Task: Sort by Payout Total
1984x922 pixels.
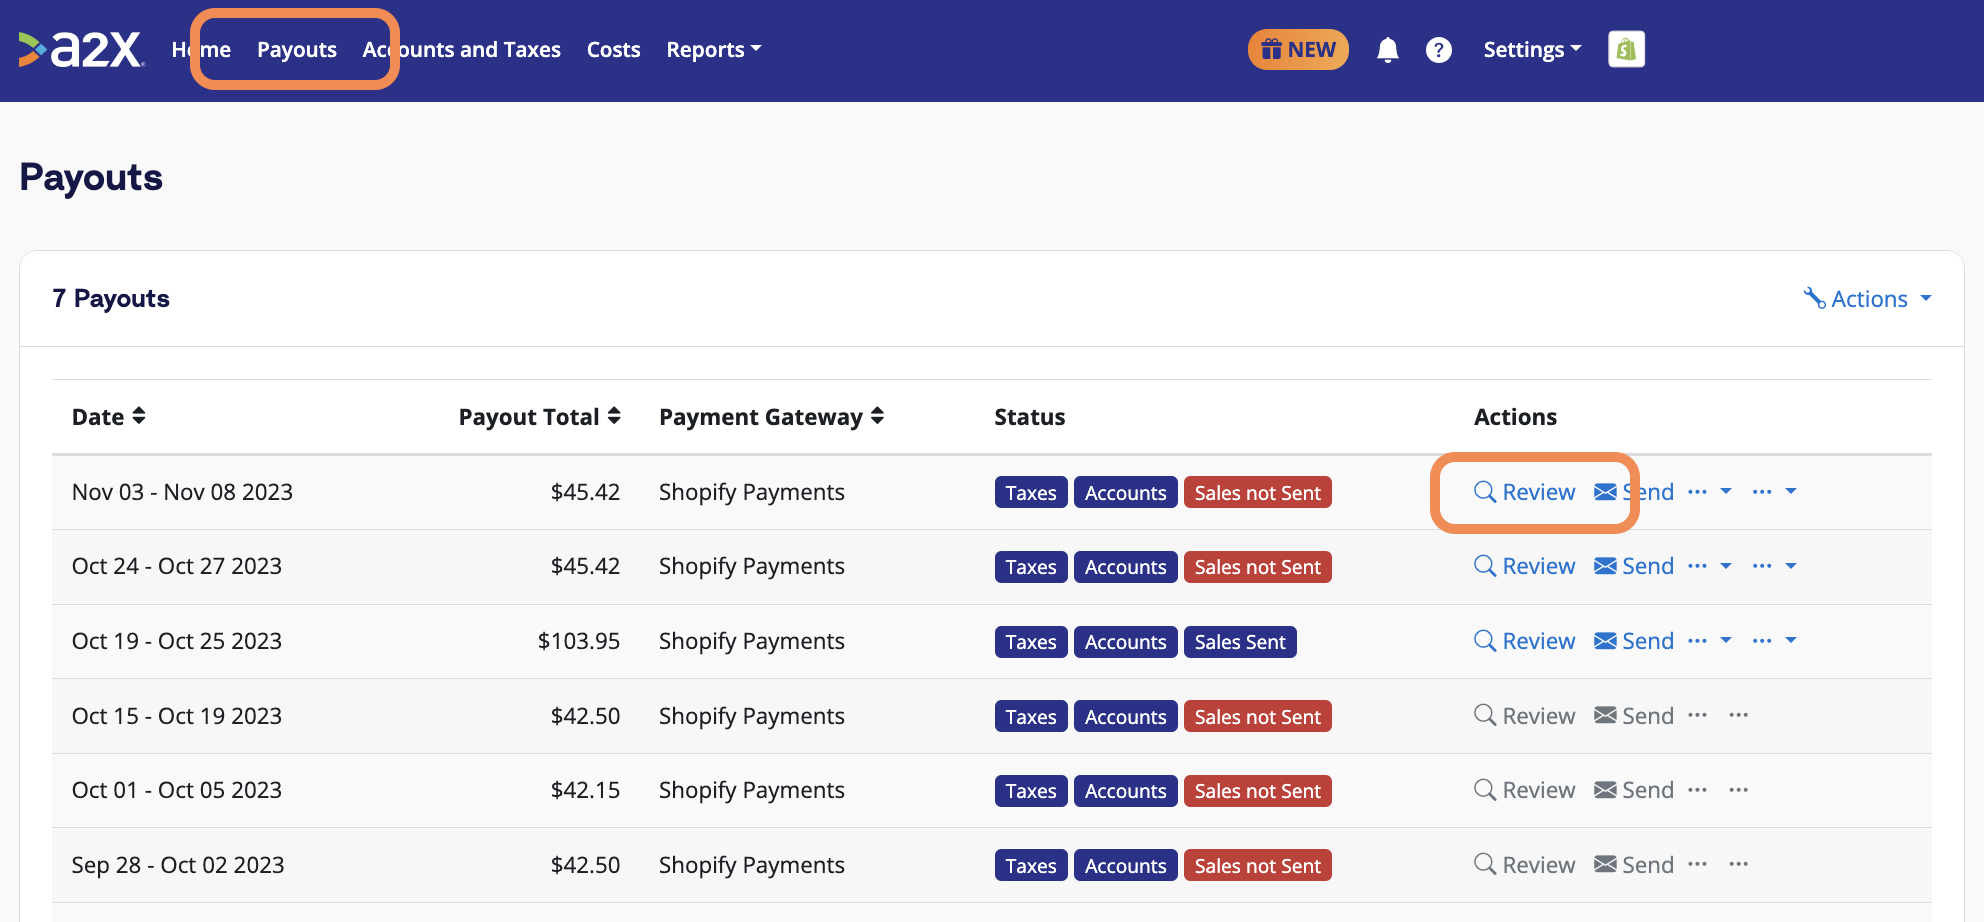Action: coord(540,417)
